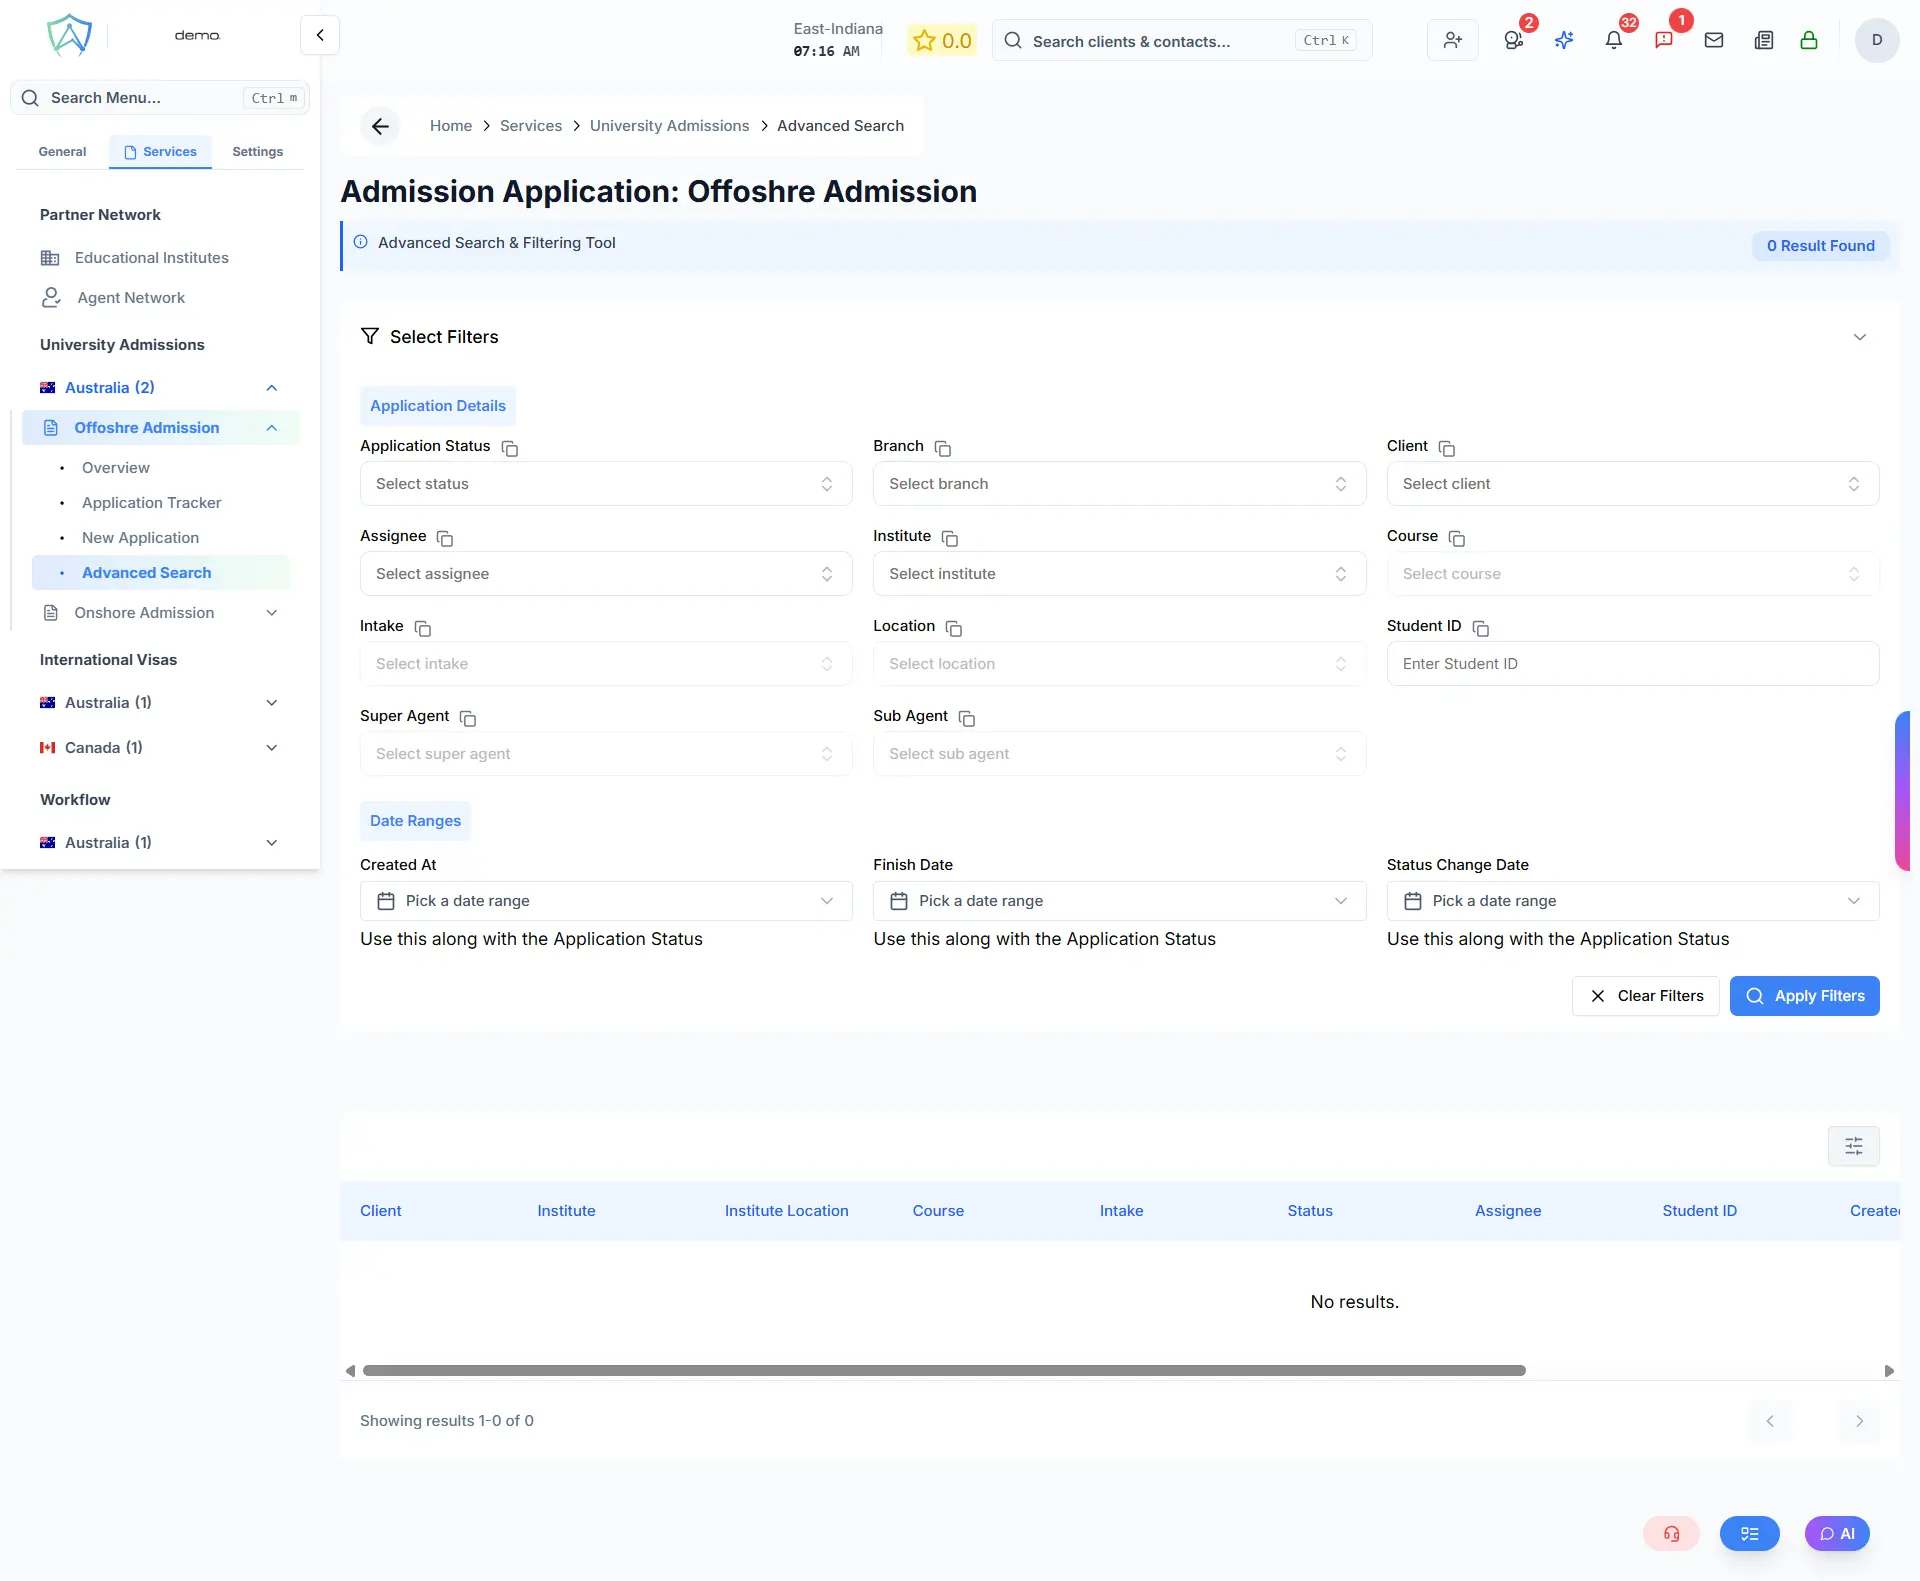Open the Date Ranges filter tab
The width and height of the screenshot is (1920, 1581).
(x=414, y=820)
